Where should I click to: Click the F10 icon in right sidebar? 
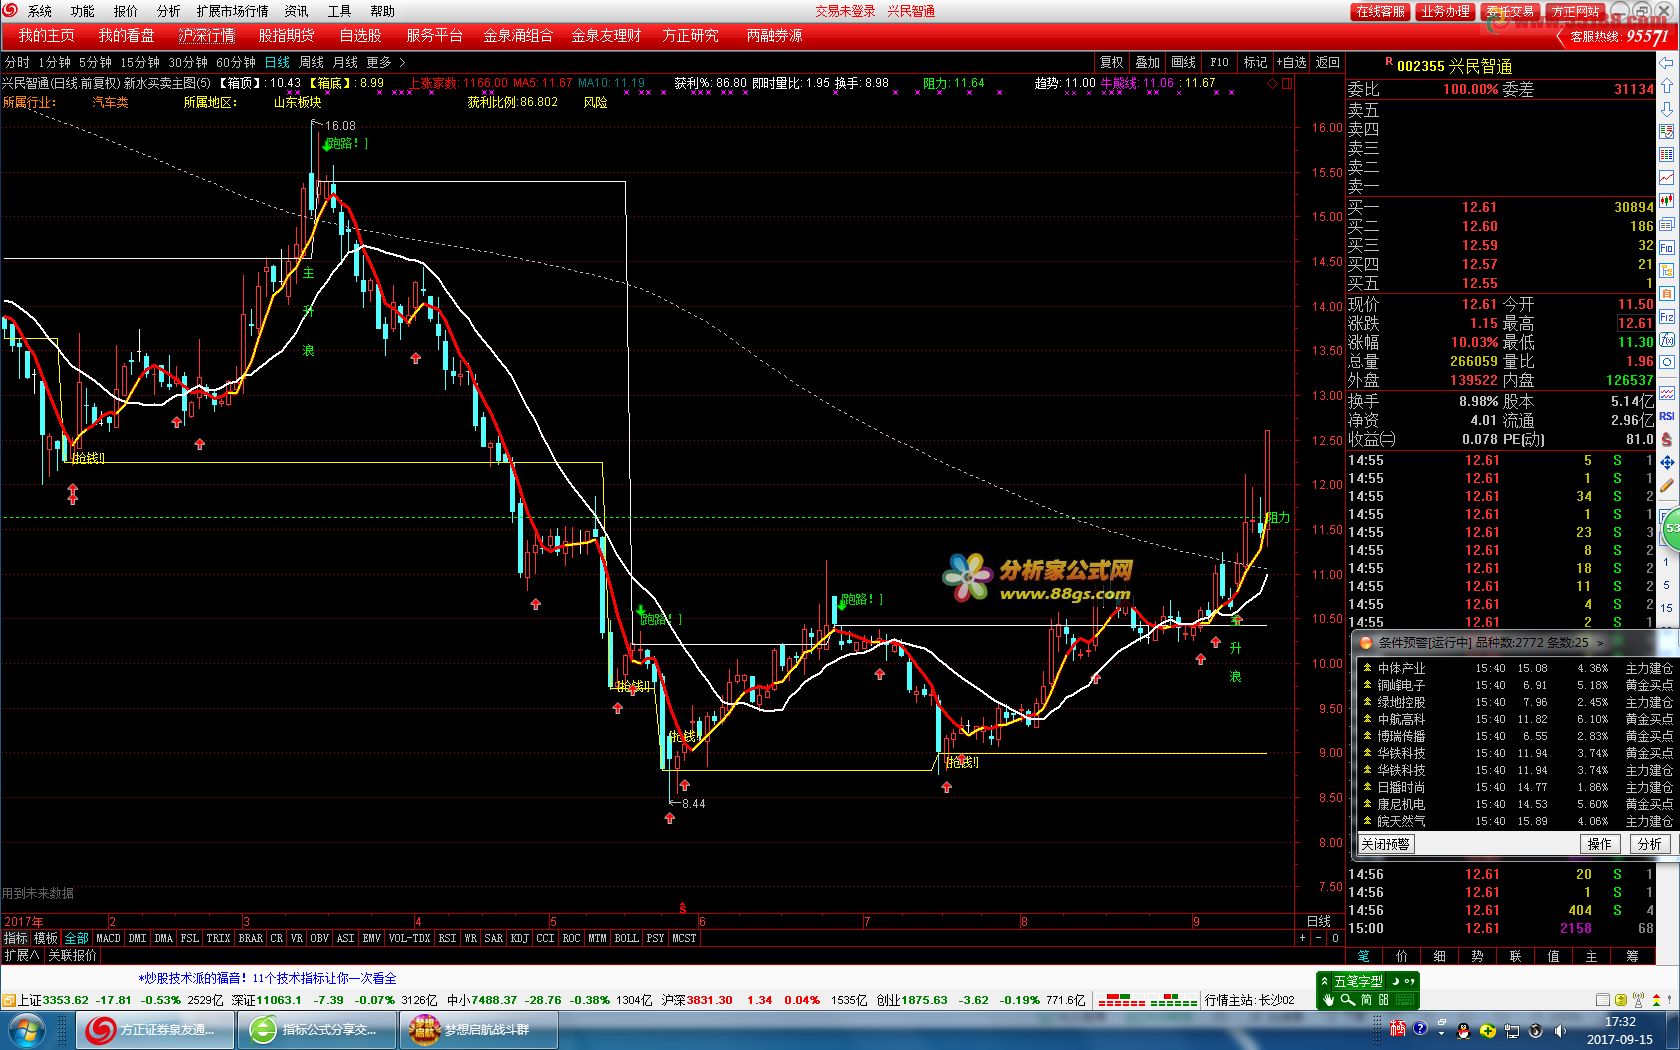point(1667,247)
